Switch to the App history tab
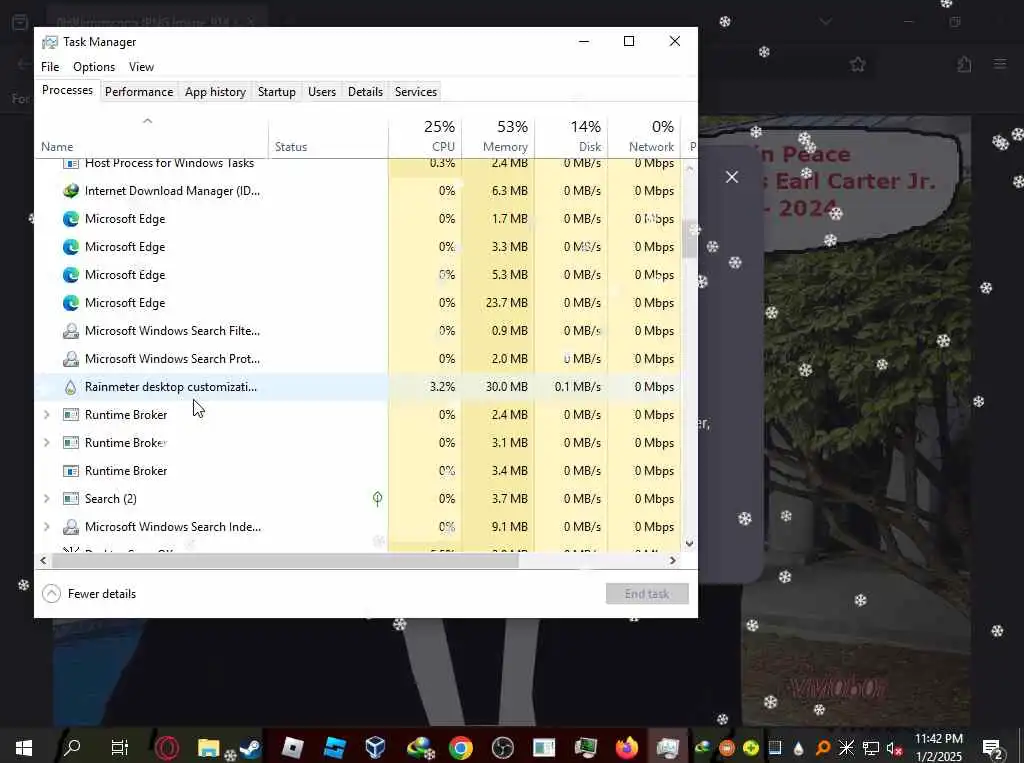This screenshot has width=1024, height=763. (216, 92)
